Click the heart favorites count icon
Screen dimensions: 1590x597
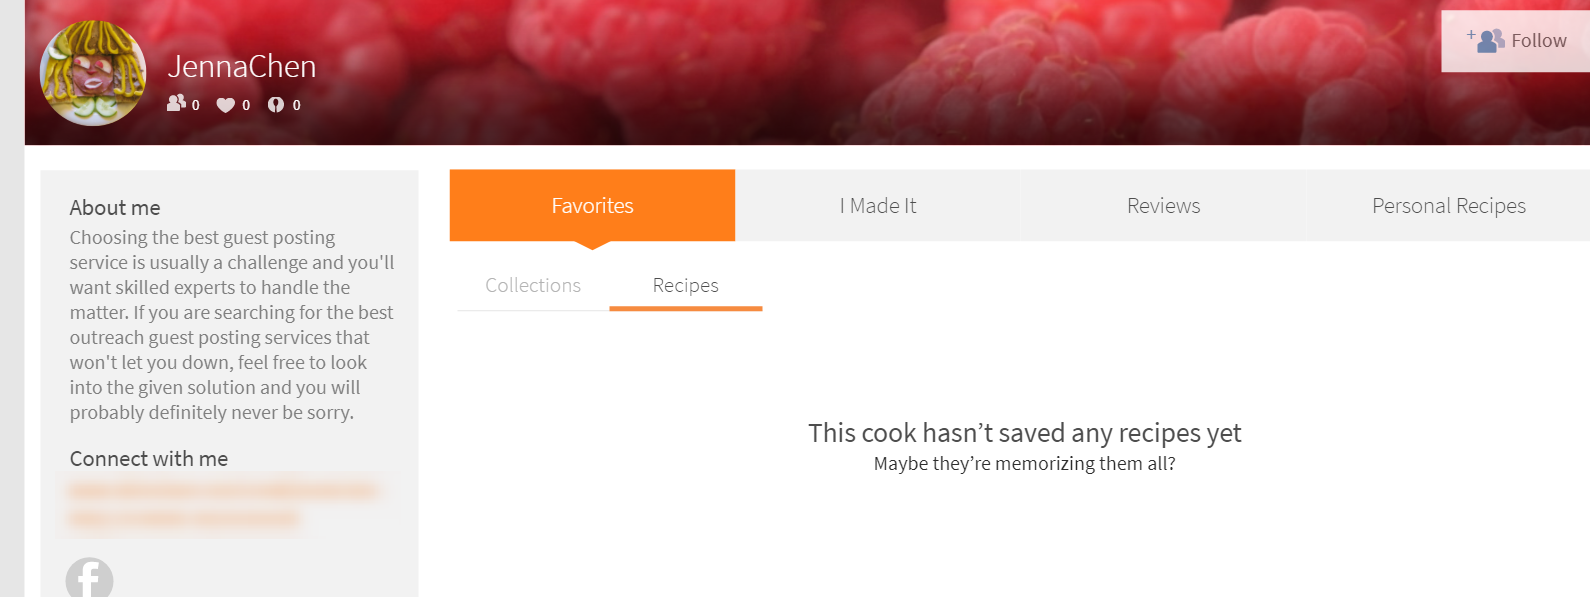point(226,105)
